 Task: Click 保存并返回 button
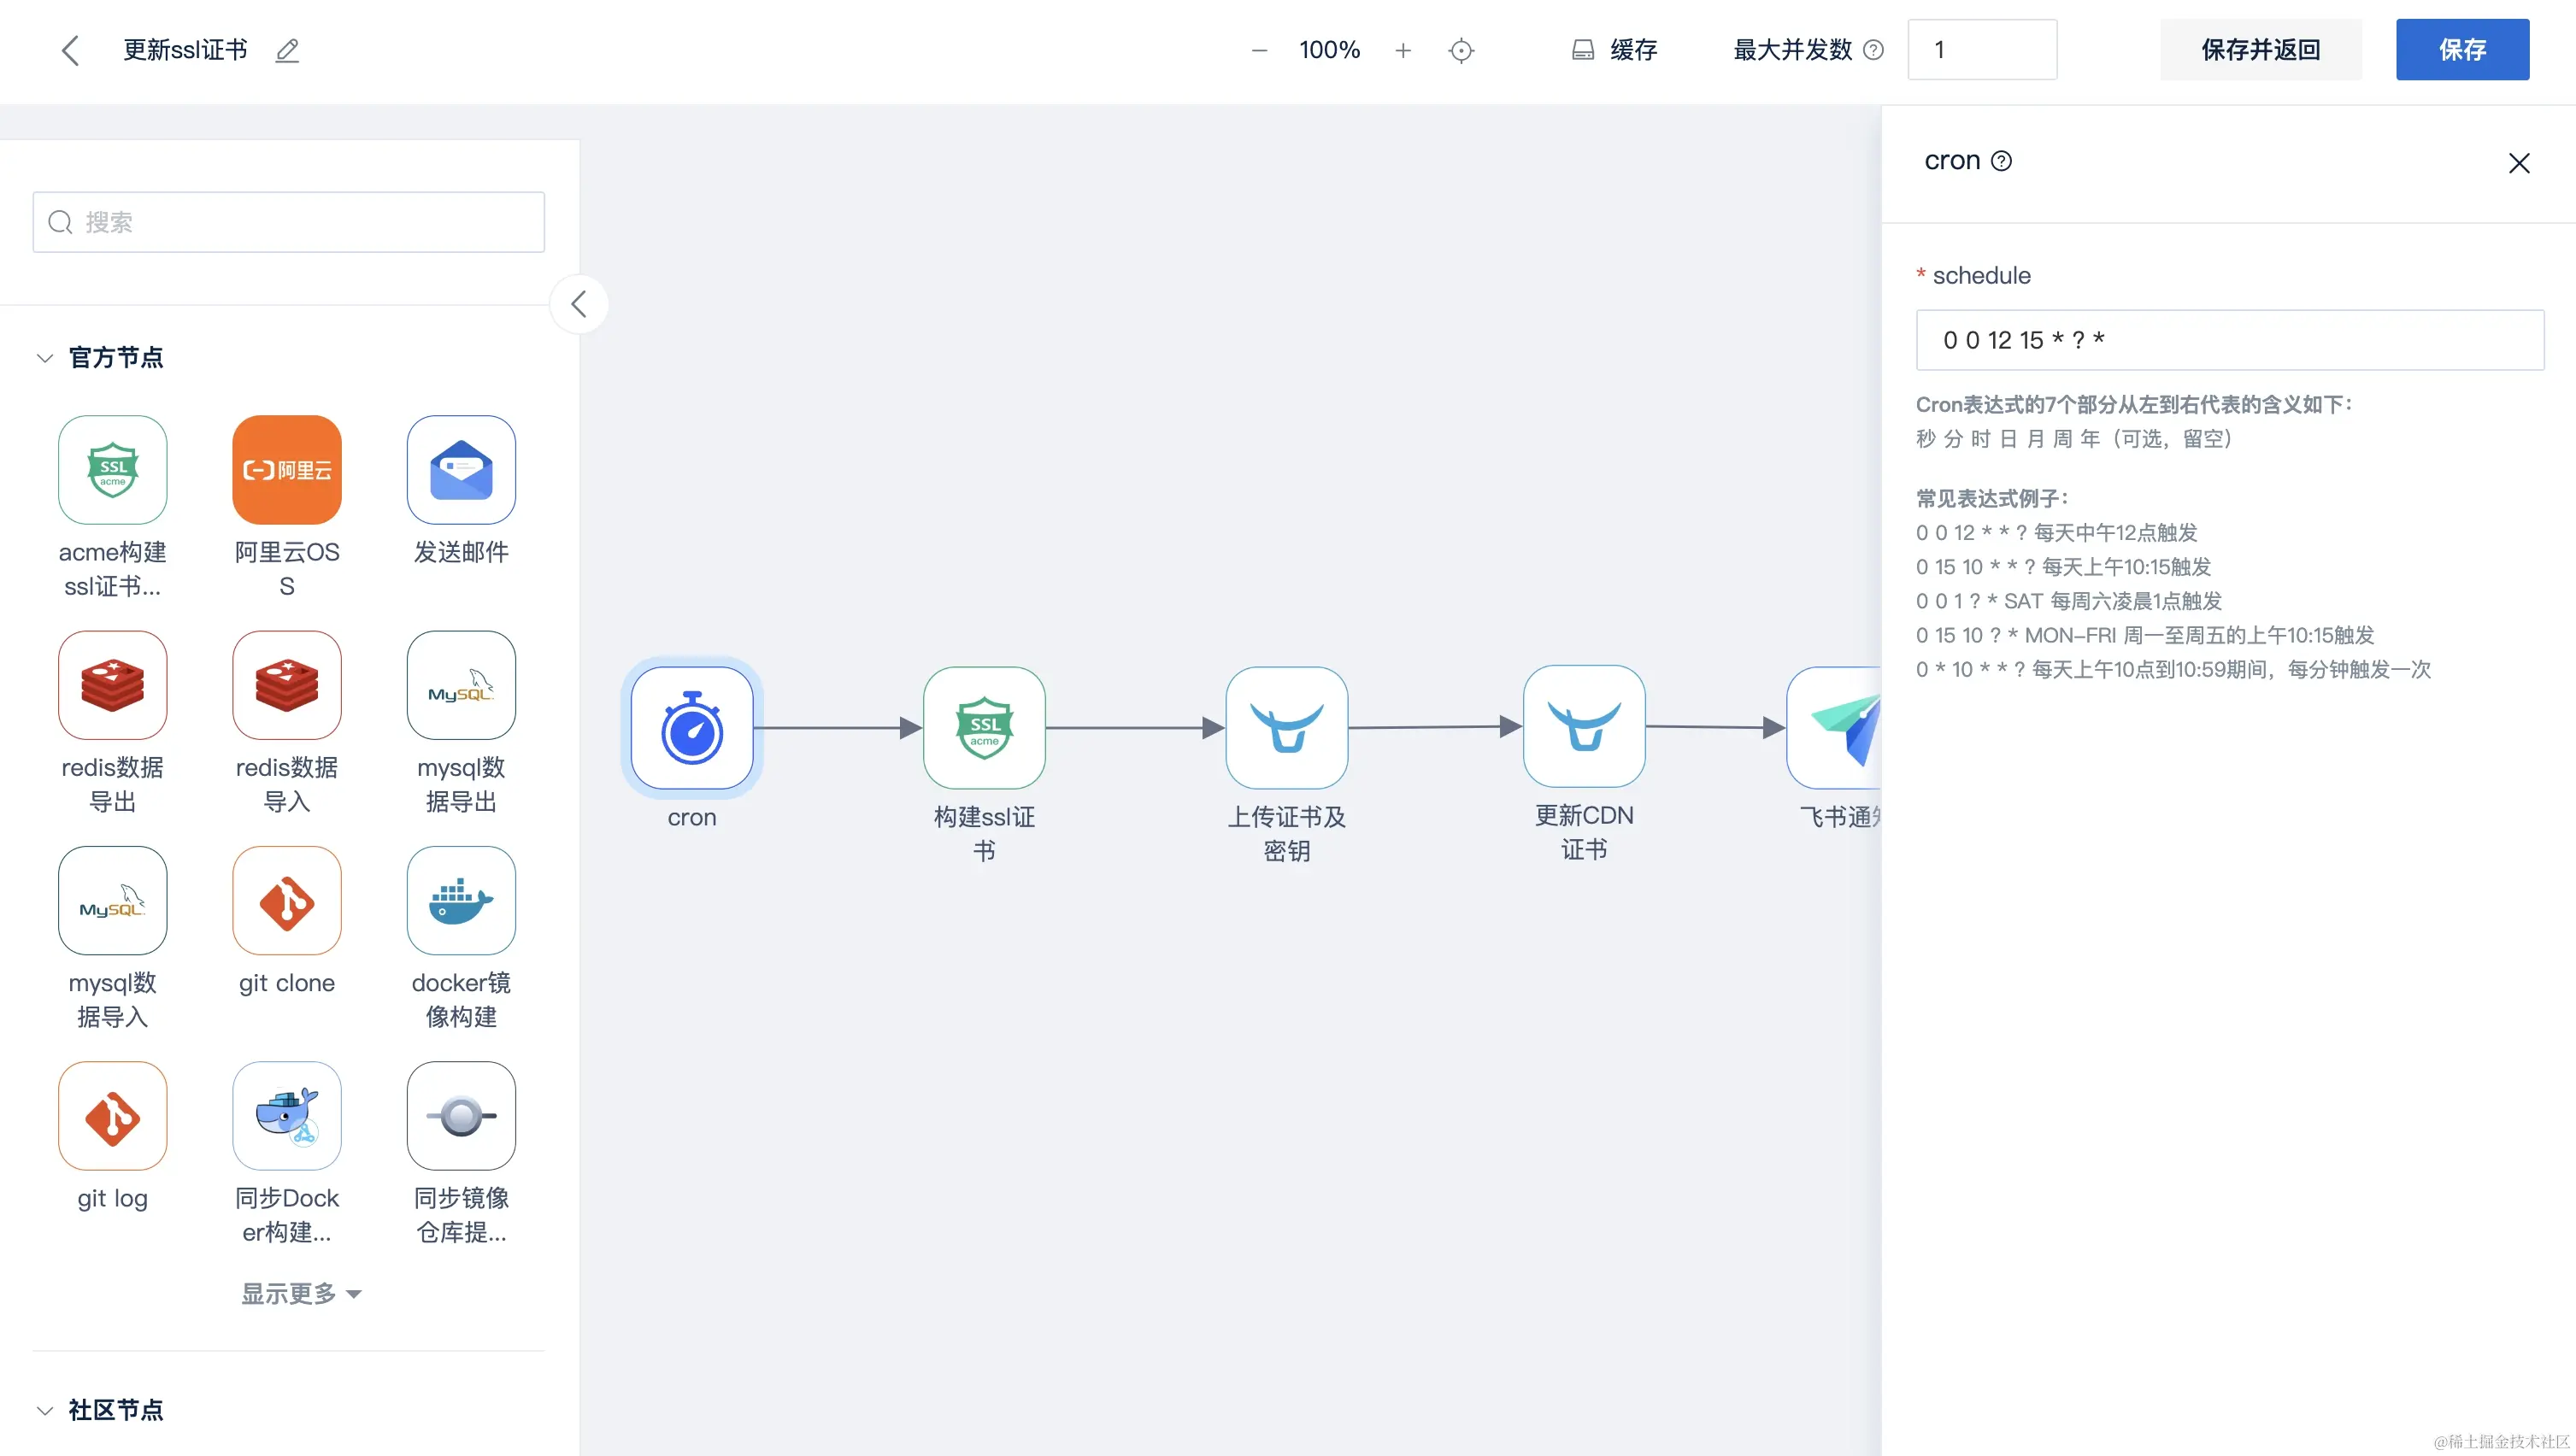click(2260, 50)
